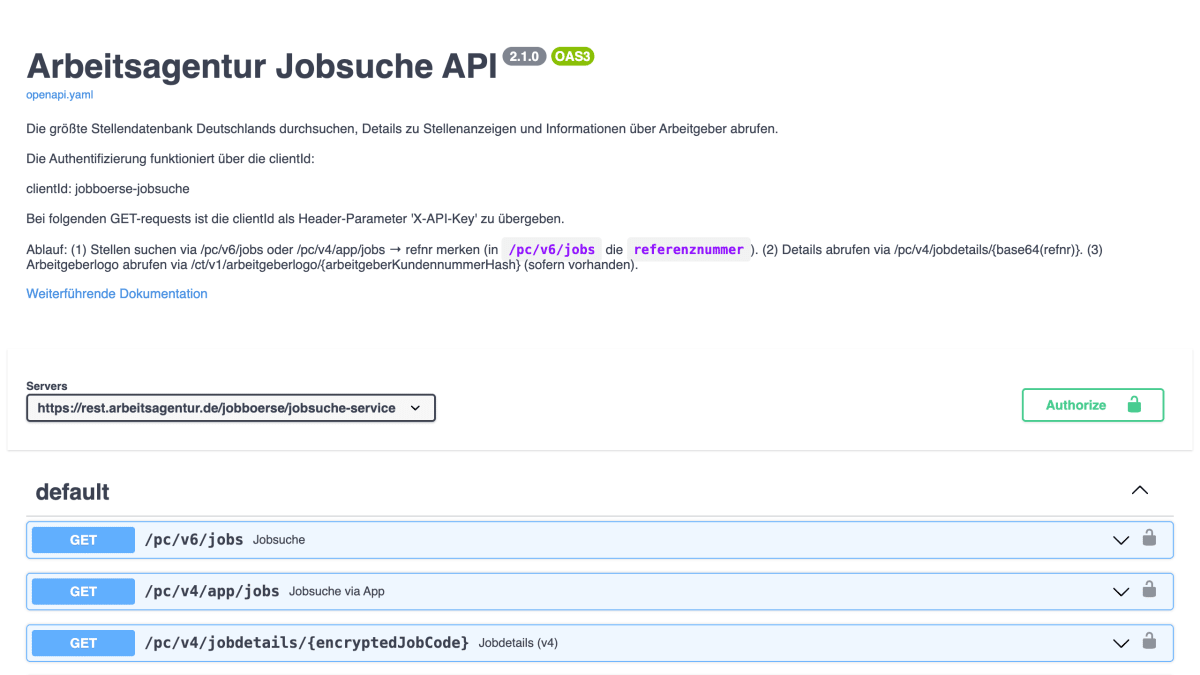Screen dimensions: 1200x675
Task: Expand the /pc/v4/app/jobs endpoint chevron
Action: [x=1121, y=592]
